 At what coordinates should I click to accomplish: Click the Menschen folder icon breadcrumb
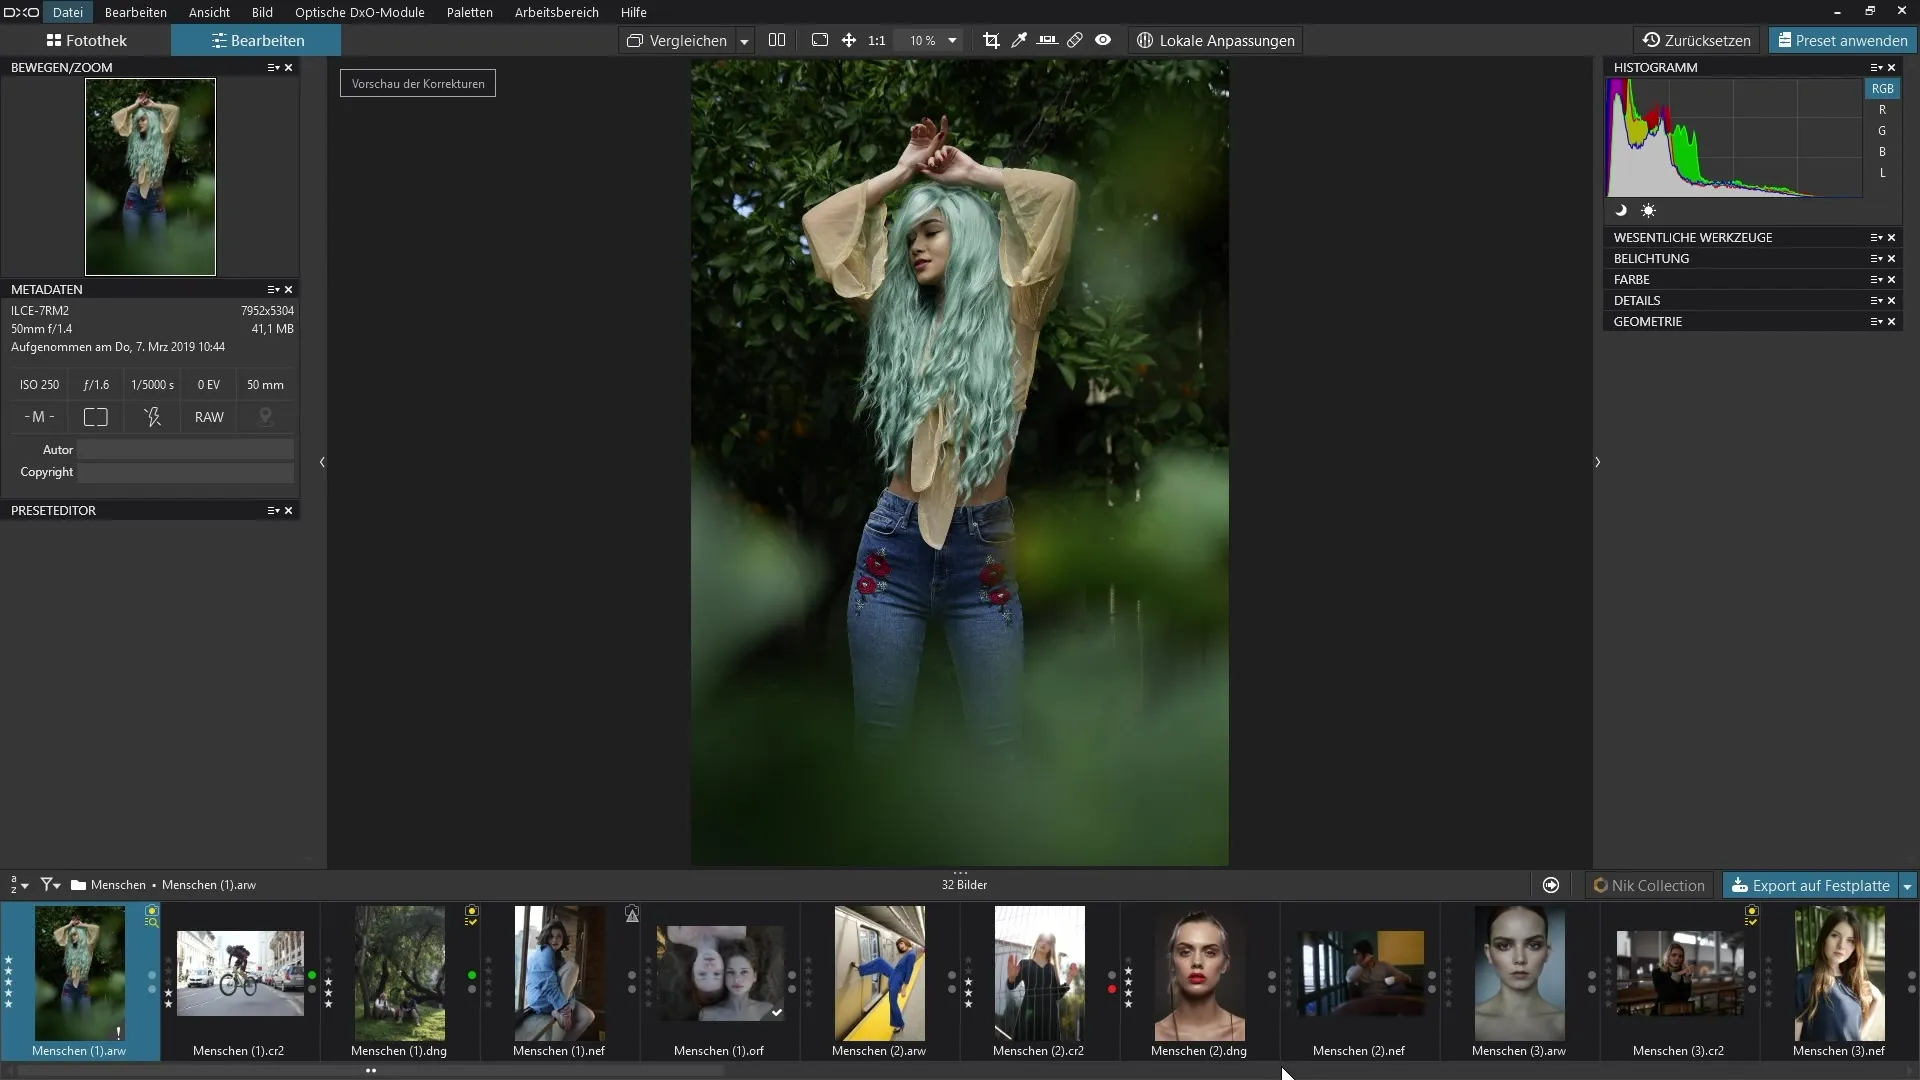click(78, 885)
